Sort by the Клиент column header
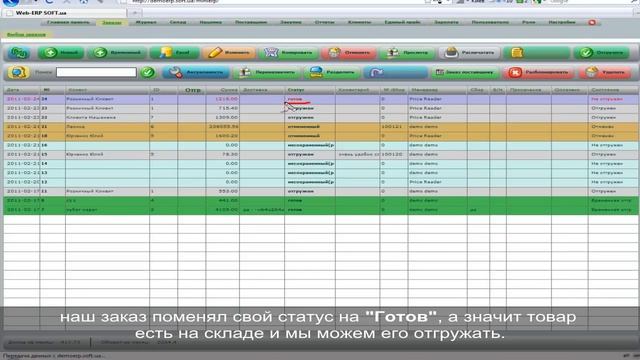 point(107,90)
